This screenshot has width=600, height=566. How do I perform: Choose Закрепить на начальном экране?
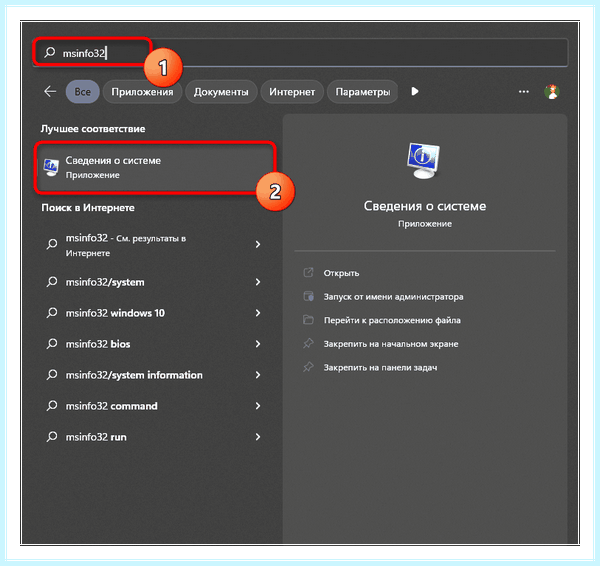391,344
